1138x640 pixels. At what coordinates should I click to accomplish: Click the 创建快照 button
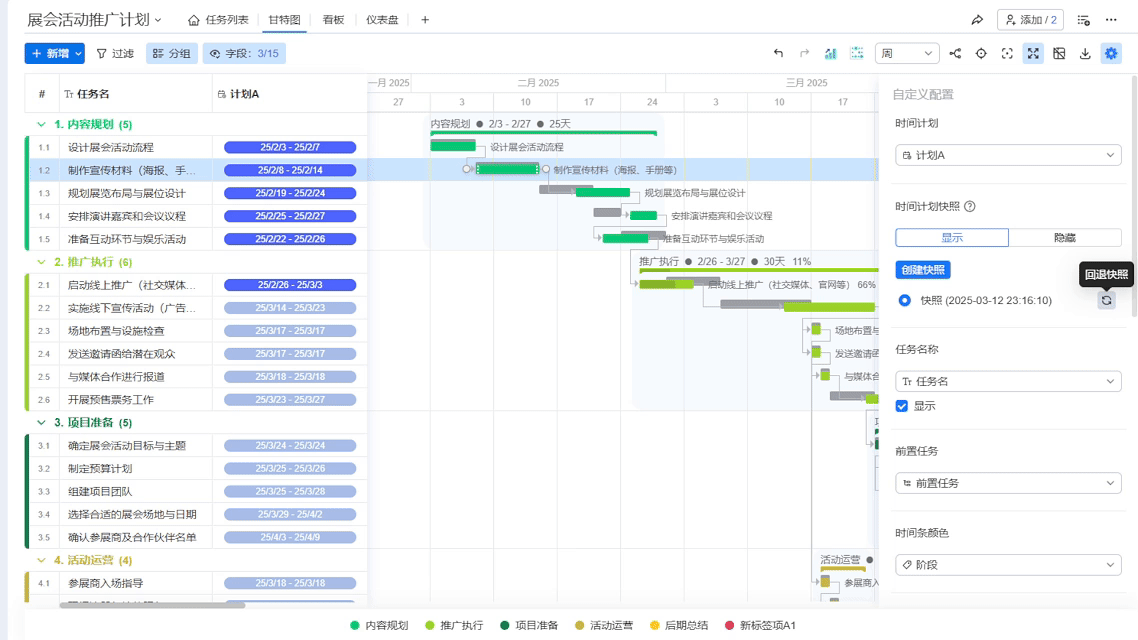922,270
